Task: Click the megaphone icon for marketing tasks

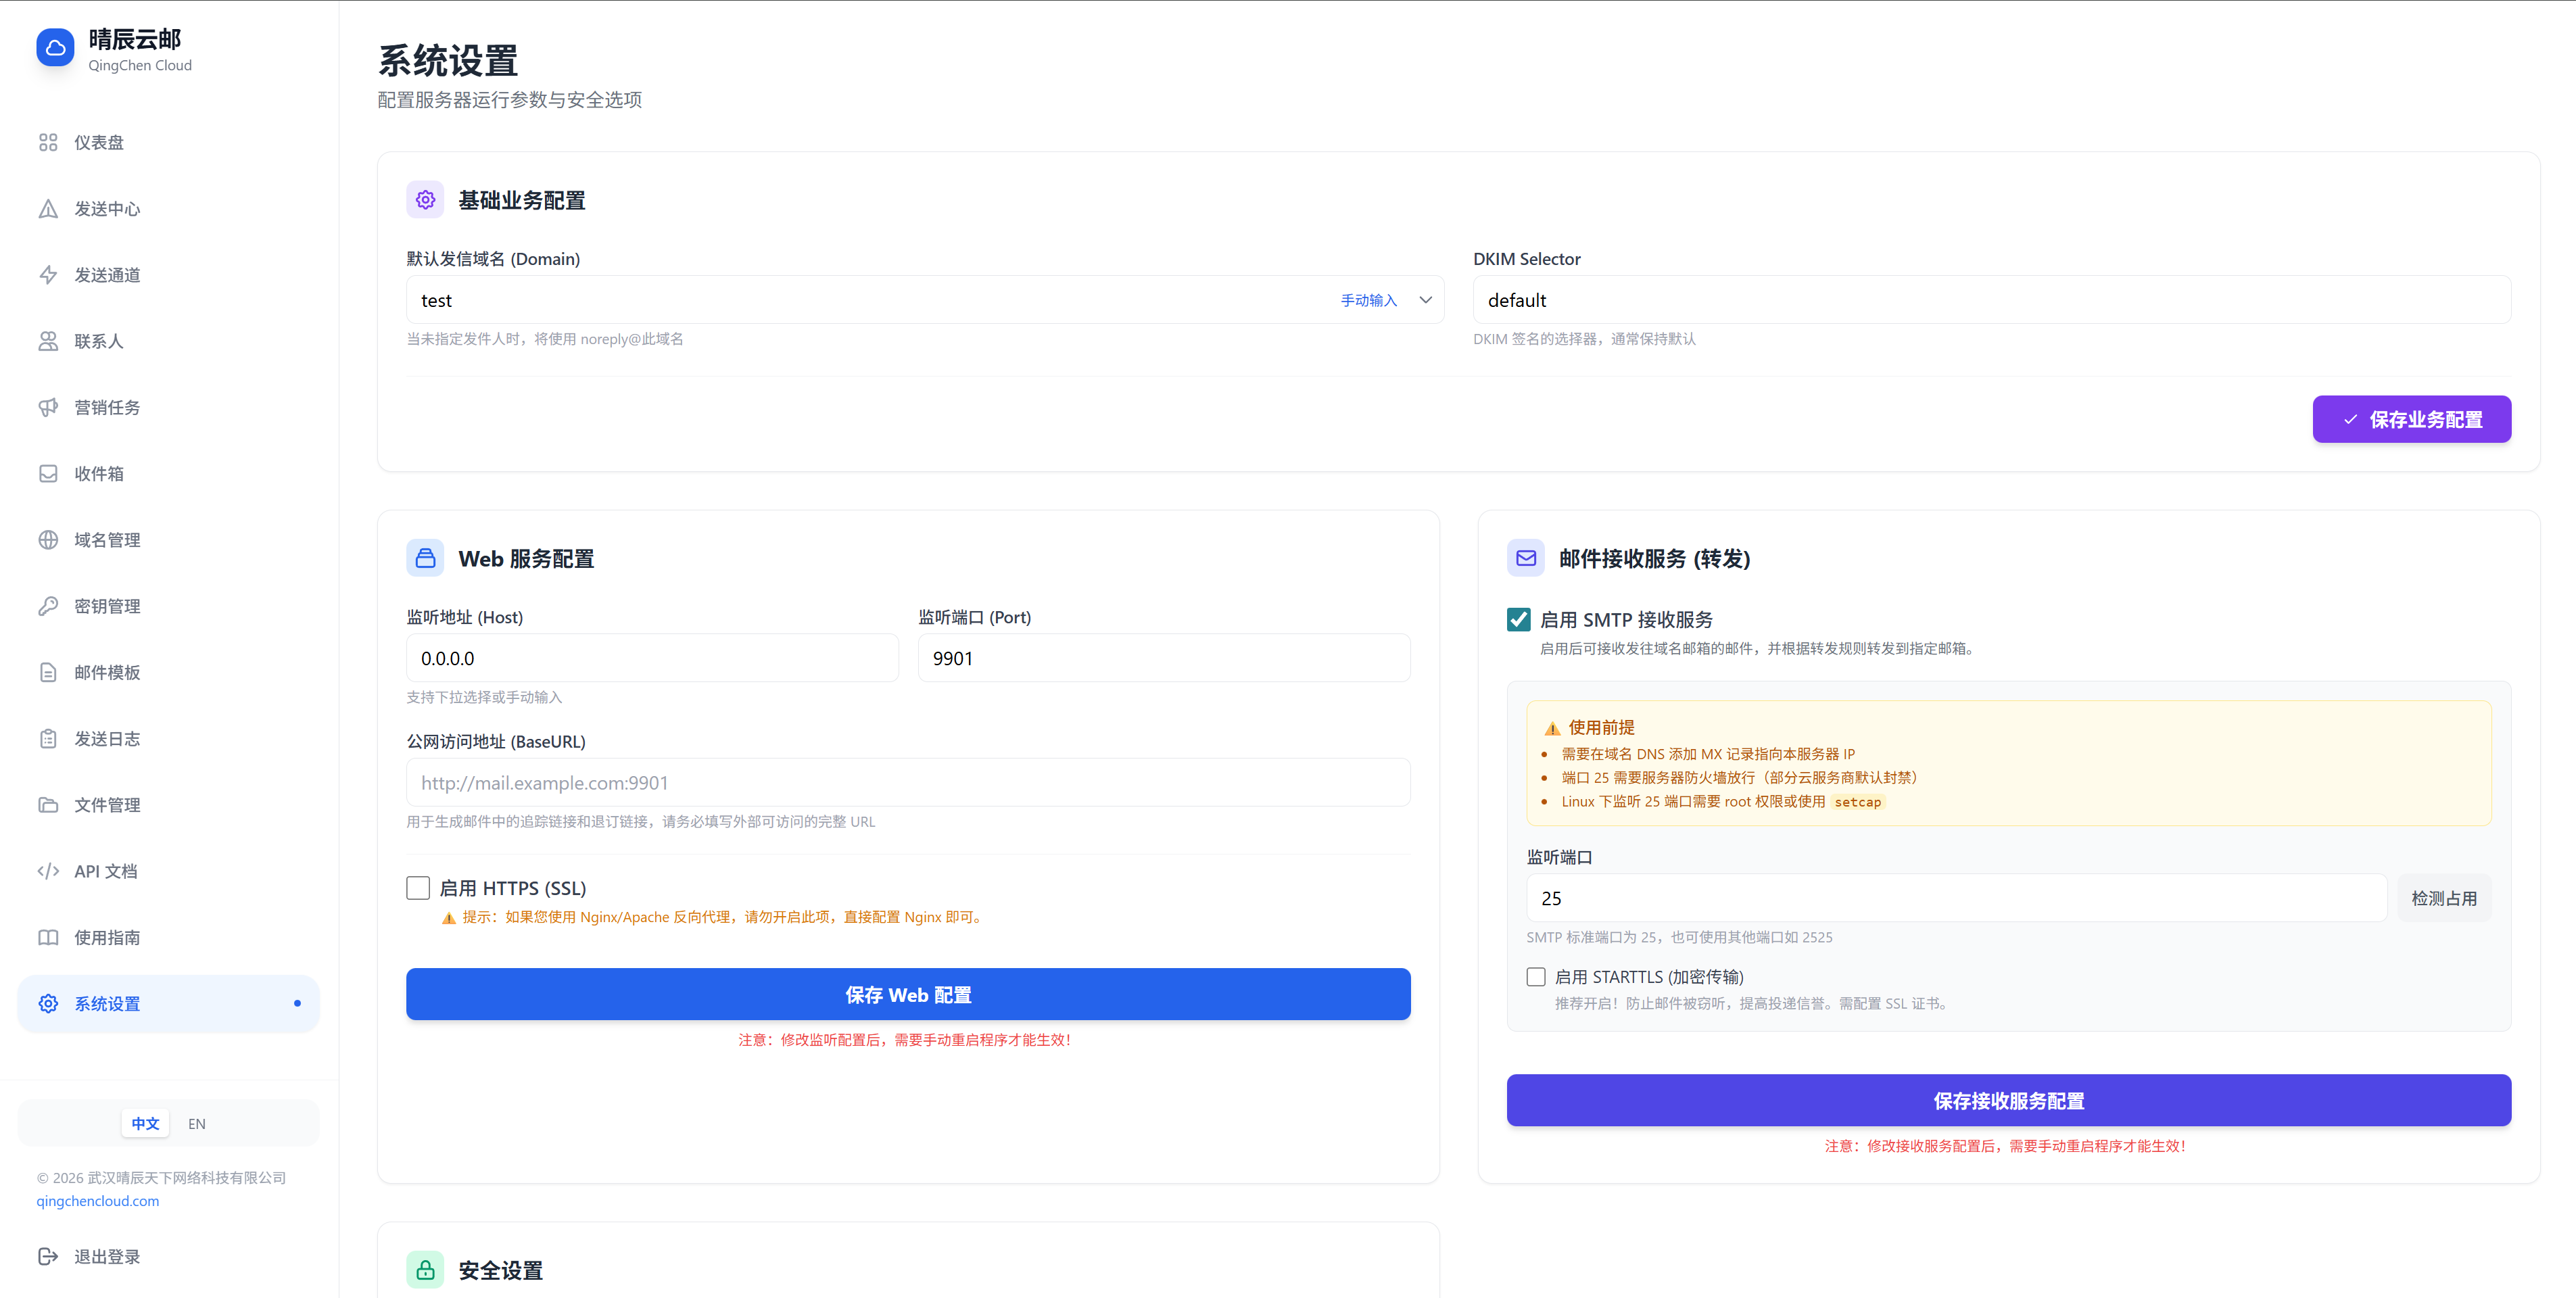Action: click(x=48, y=407)
